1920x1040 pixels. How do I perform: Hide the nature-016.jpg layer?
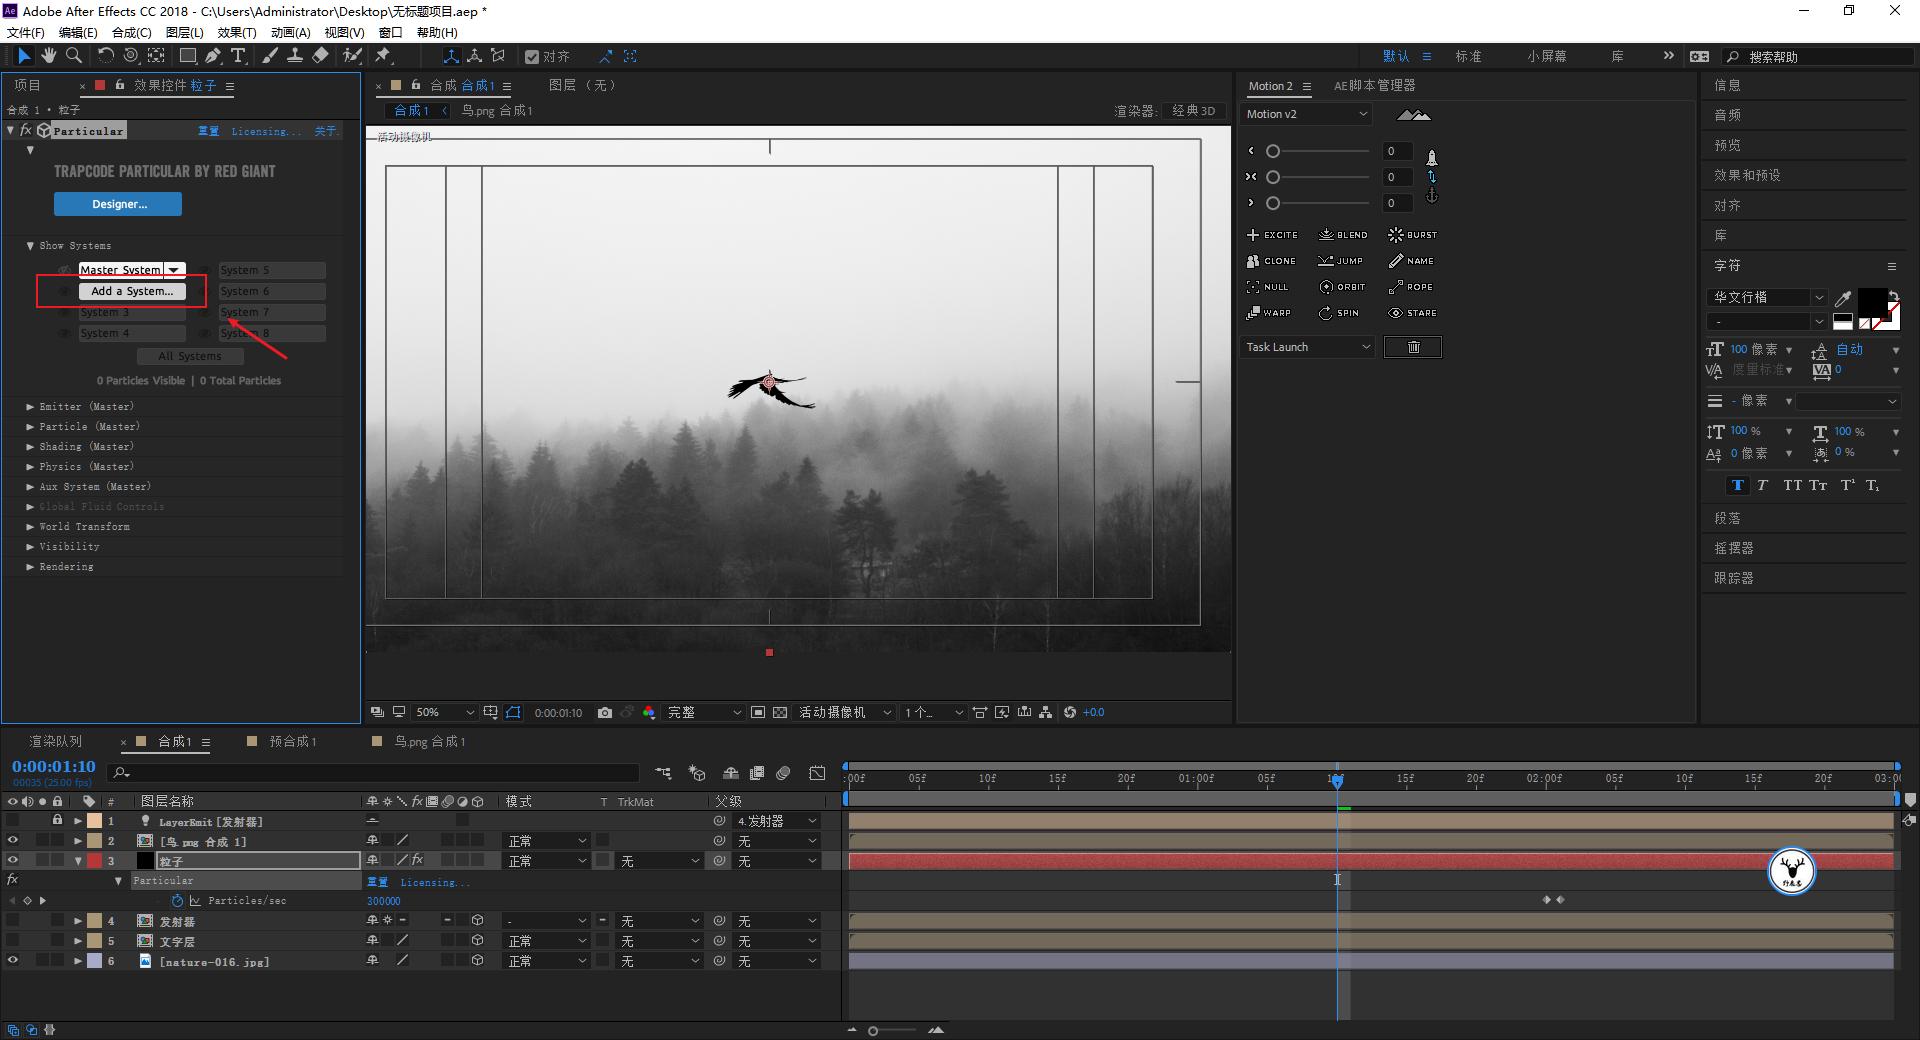click(13, 961)
